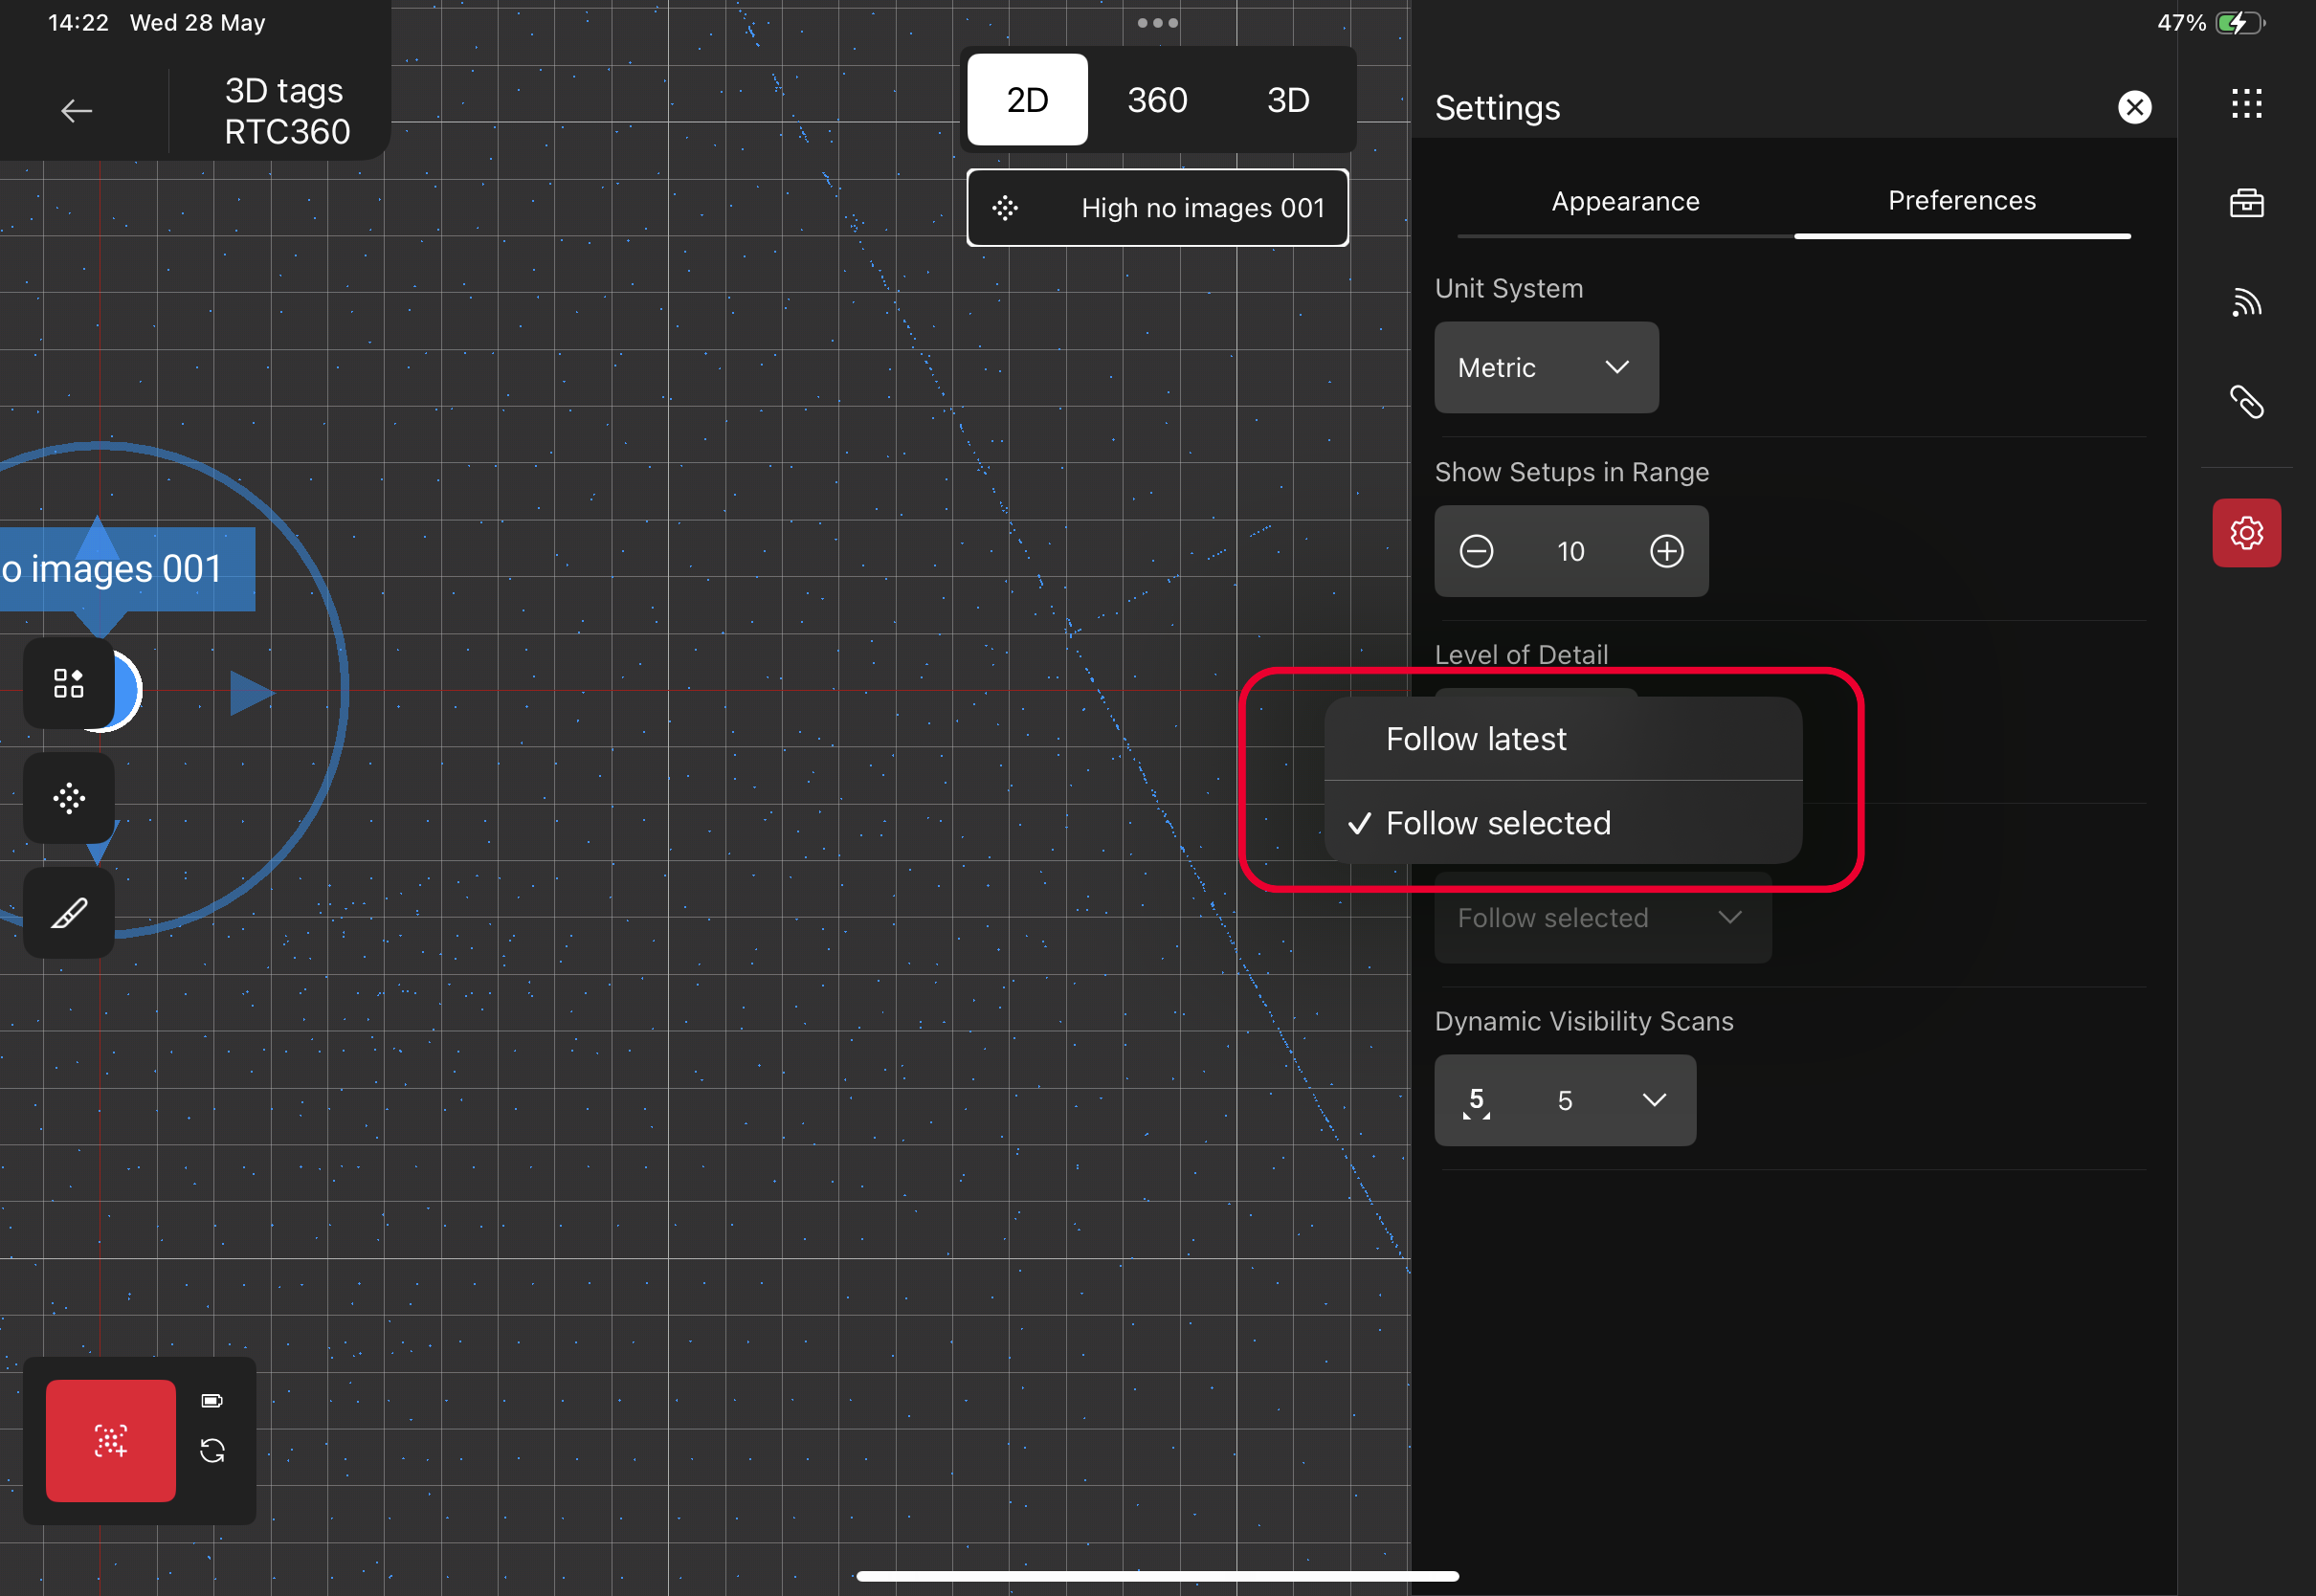Switch to the Appearance tab
Image resolution: width=2316 pixels, height=1596 pixels.
[x=1625, y=201]
